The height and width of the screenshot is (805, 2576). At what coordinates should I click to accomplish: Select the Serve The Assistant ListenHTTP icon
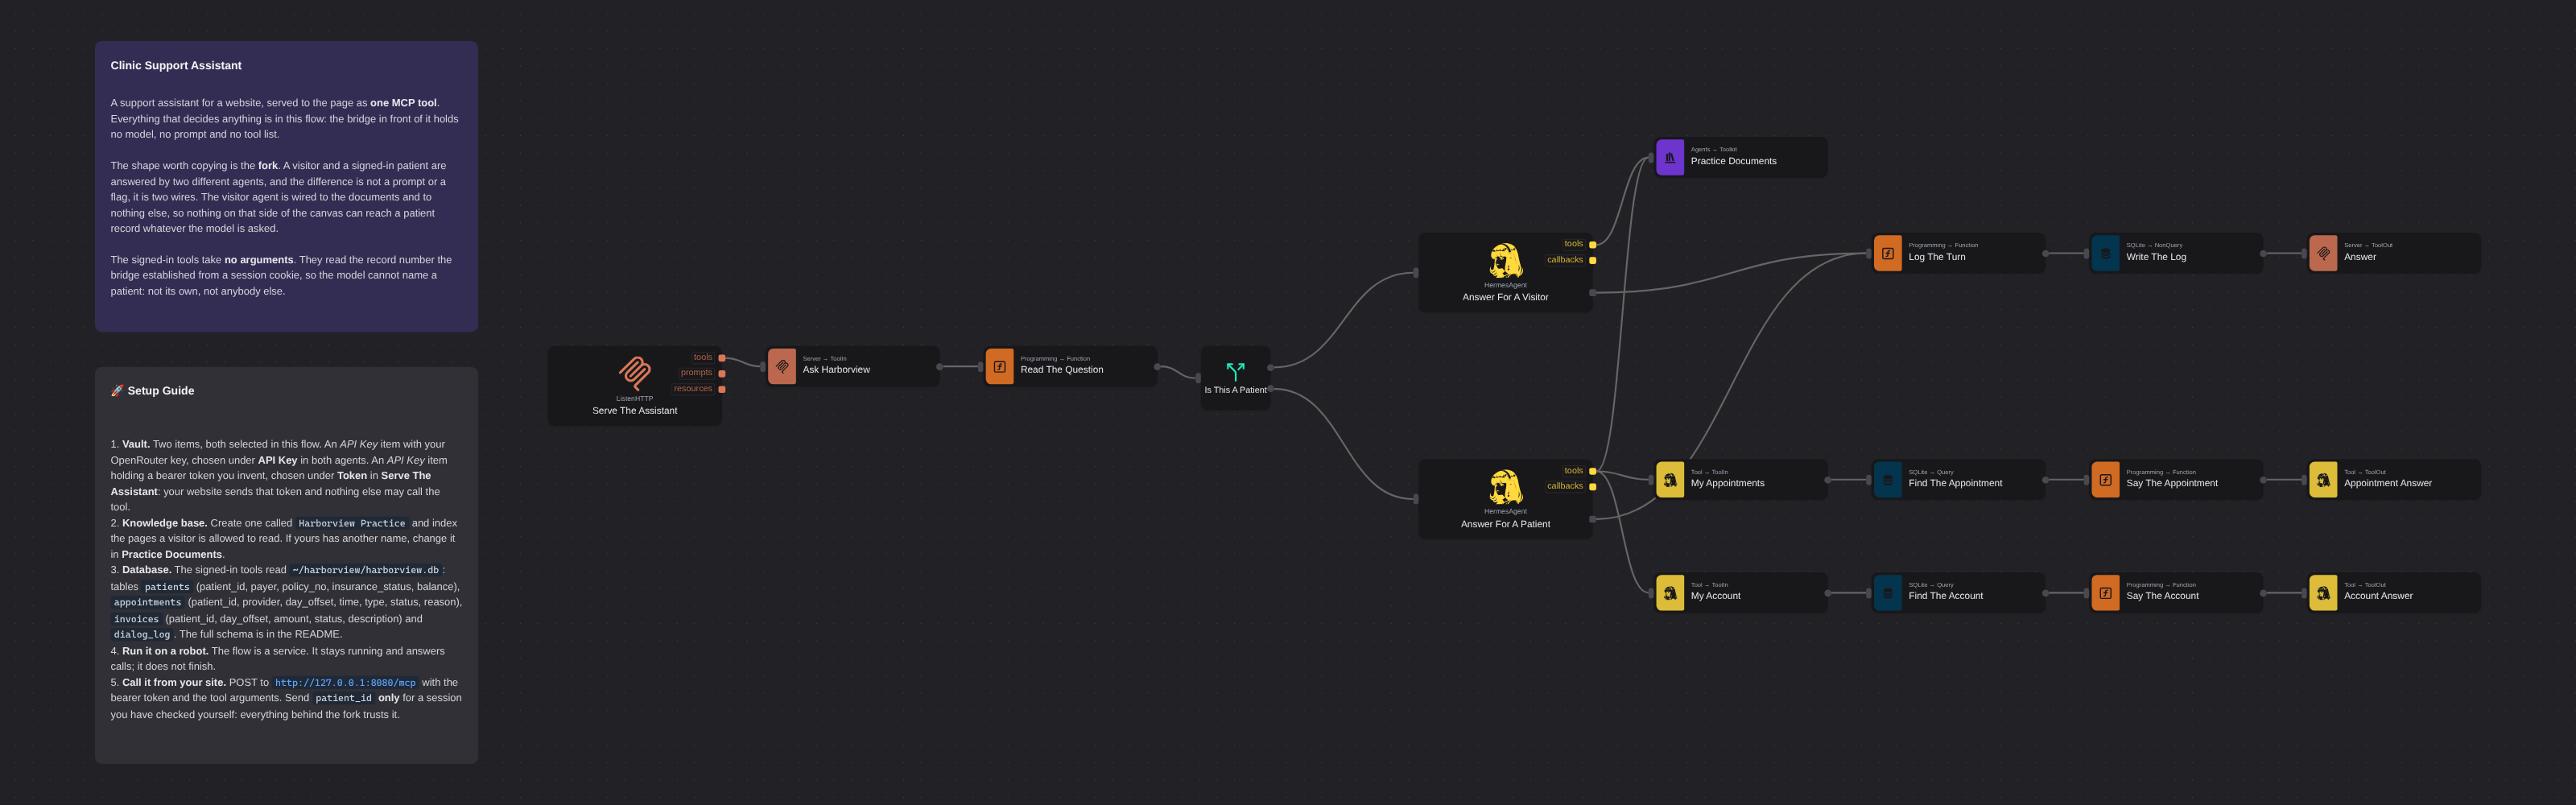tap(634, 373)
